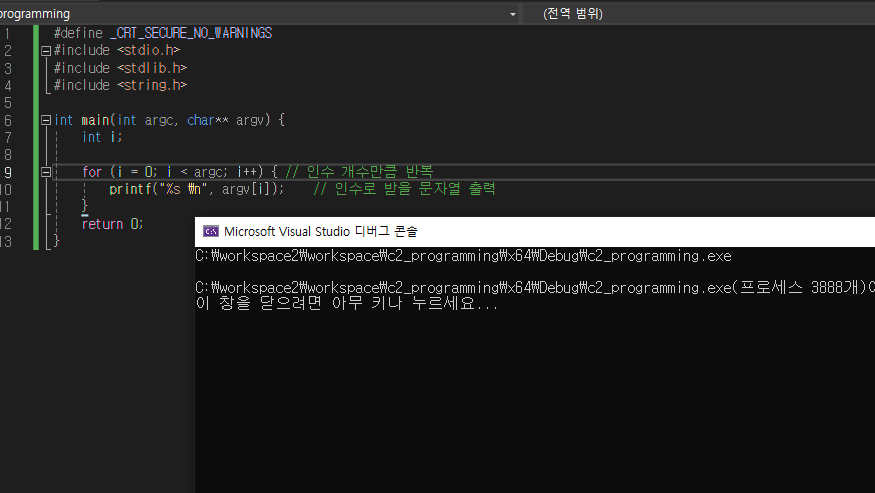Collapse the #include block expander
Viewport: 875px width, 493px height.
coord(46,51)
